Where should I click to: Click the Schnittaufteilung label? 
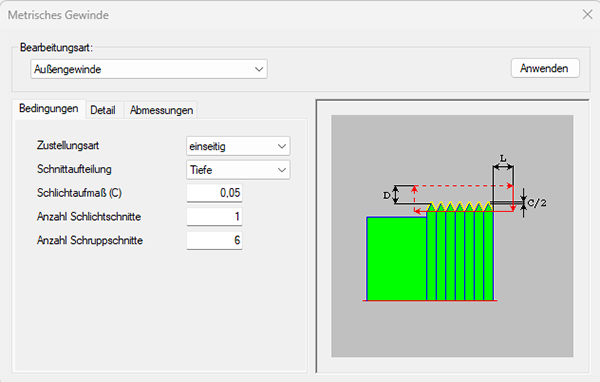74,170
